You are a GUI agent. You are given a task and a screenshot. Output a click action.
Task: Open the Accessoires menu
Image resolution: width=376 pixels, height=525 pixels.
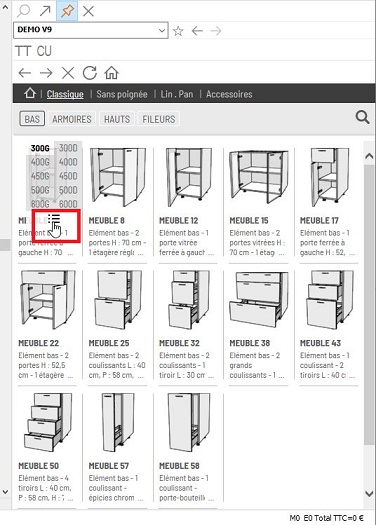click(229, 94)
